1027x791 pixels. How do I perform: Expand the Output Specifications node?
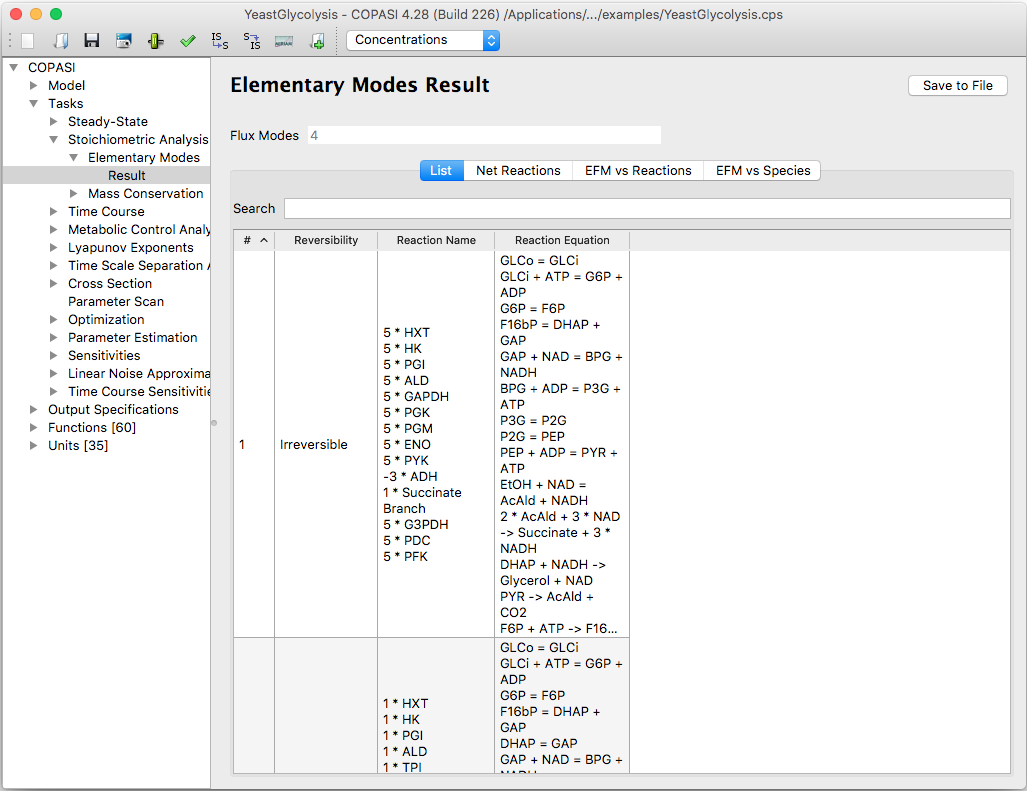pyautogui.click(x=33, y=409)
